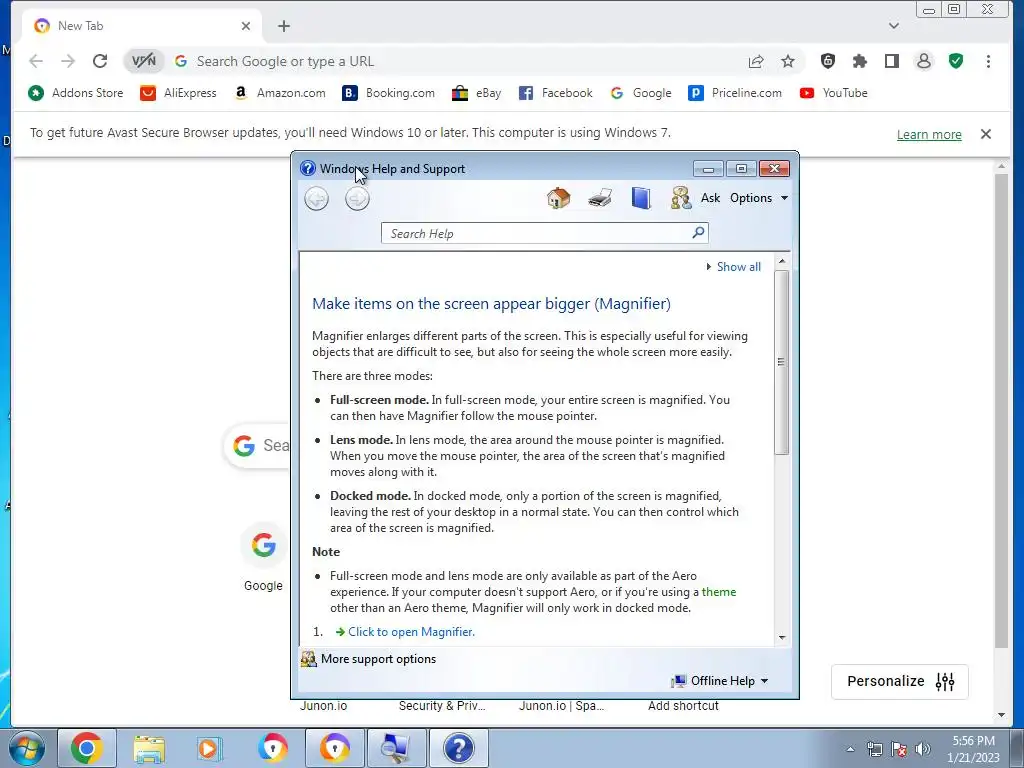
Task: Click the browser page scrollbar down arrow
Action: pyautogui.click(x=1002, y=715)
